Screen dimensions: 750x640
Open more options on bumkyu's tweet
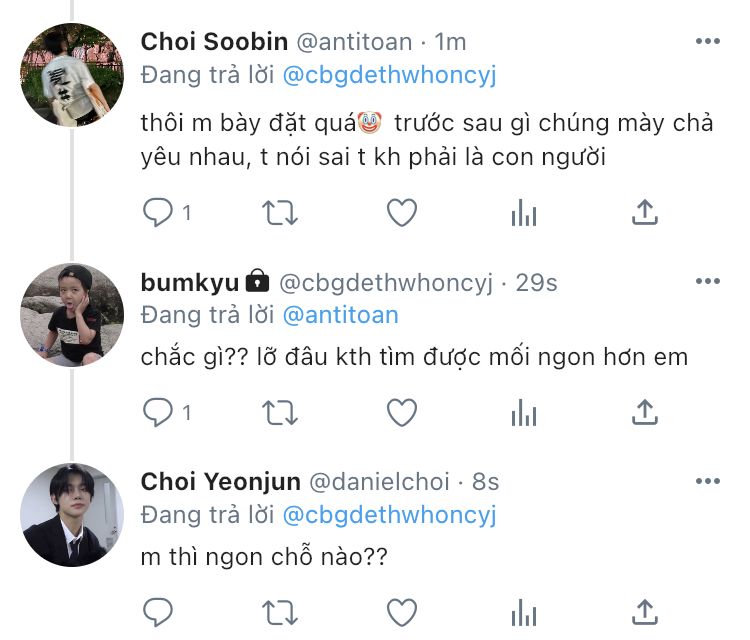[x=707, y=283]
